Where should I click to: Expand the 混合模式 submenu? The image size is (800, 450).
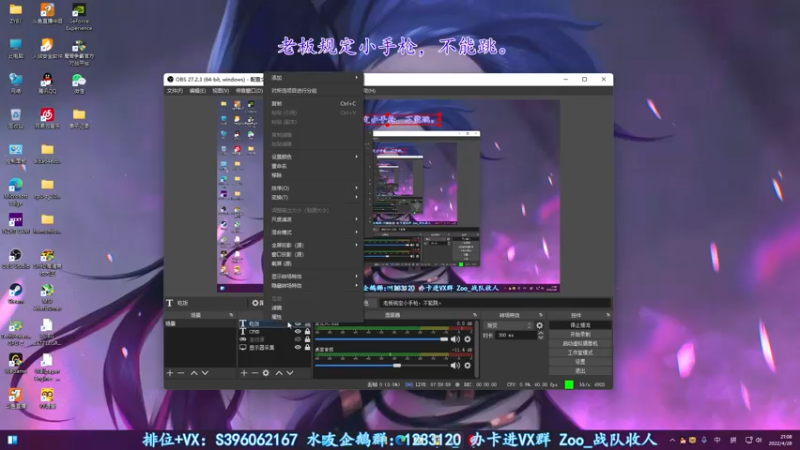(x=313, y=232)
